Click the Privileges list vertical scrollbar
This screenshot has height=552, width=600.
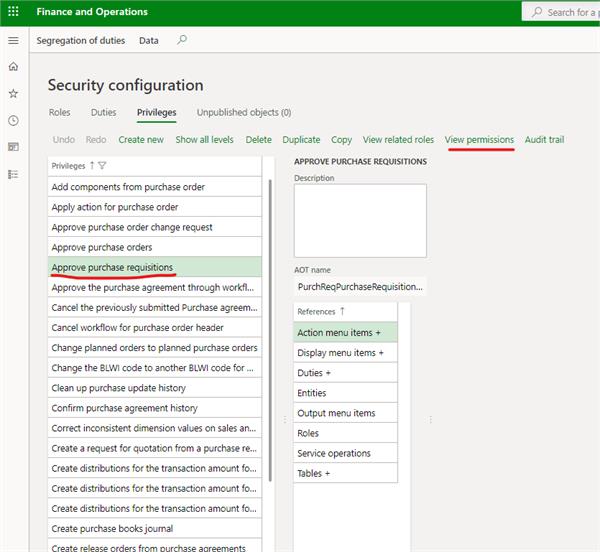coord(270,331)
